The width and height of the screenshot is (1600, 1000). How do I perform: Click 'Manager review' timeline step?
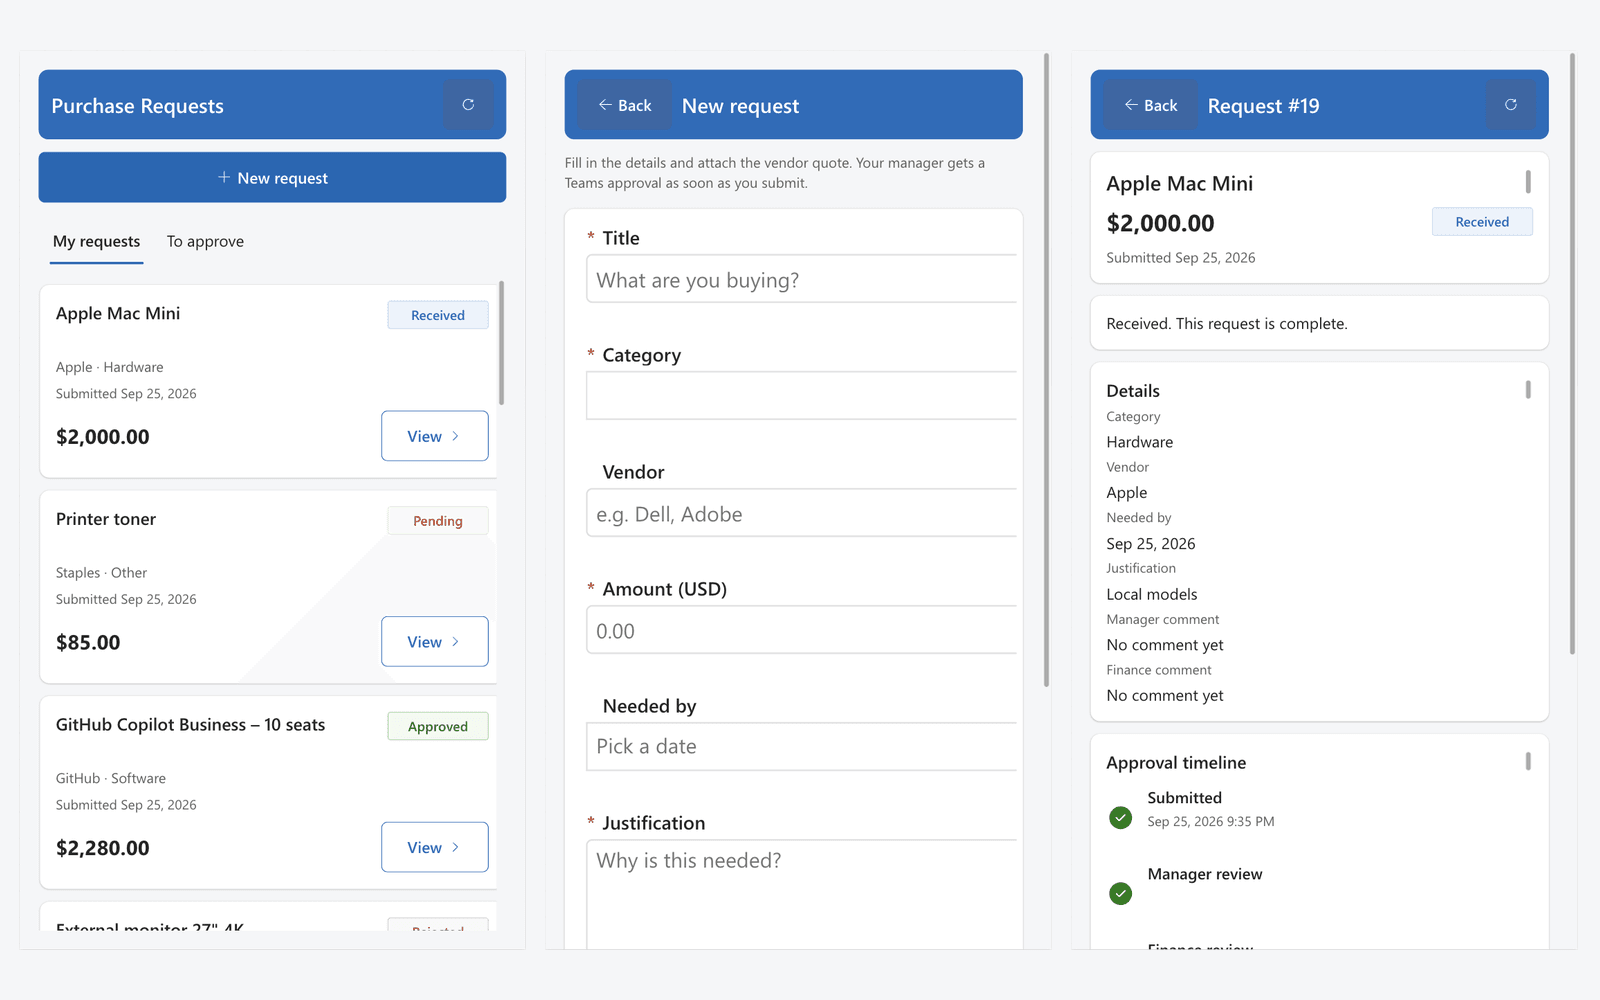pos(1205,874)
